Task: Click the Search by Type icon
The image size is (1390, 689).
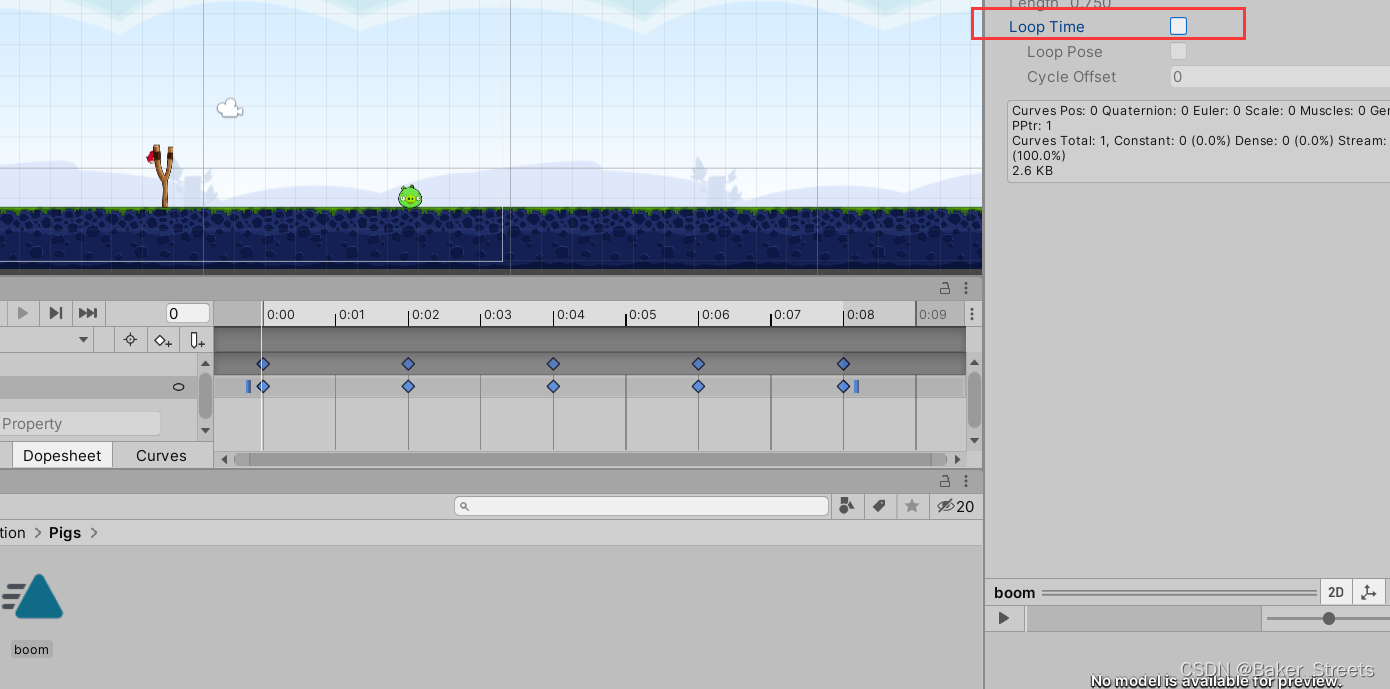Action: [x=846, y=506]
